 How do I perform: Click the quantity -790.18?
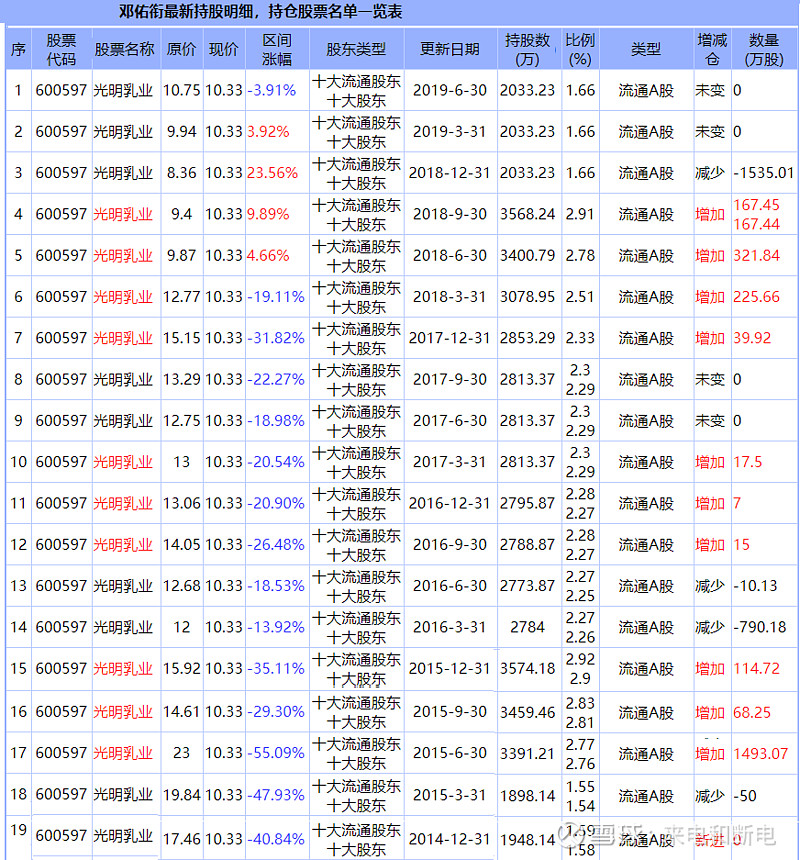point(760,627)
